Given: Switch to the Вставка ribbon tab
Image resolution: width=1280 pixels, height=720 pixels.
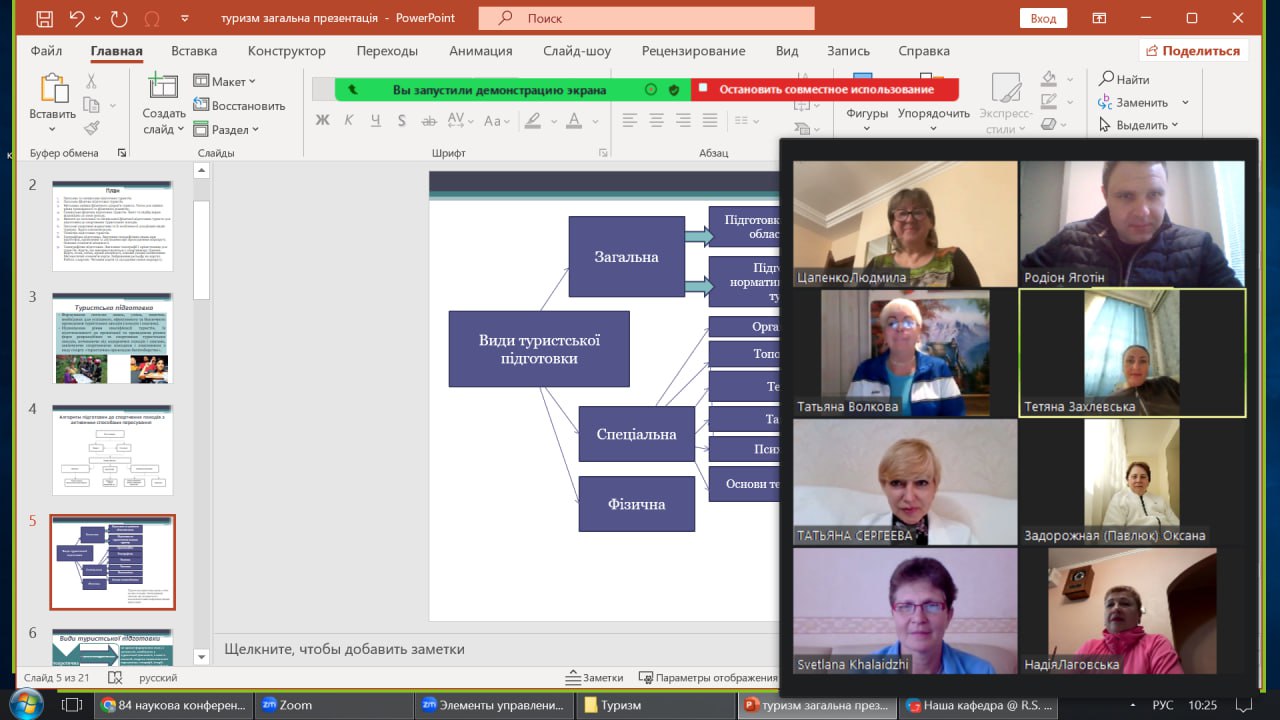Looking at the screenshot, I should tap(194, 51).
